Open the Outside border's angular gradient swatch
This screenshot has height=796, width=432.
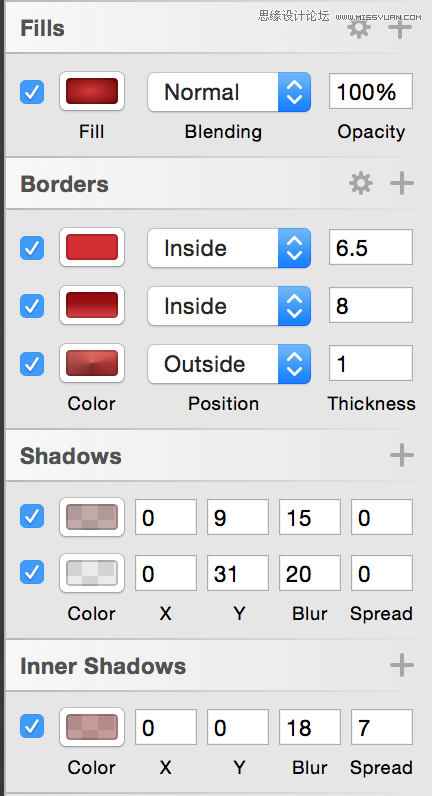pos(92,363)
